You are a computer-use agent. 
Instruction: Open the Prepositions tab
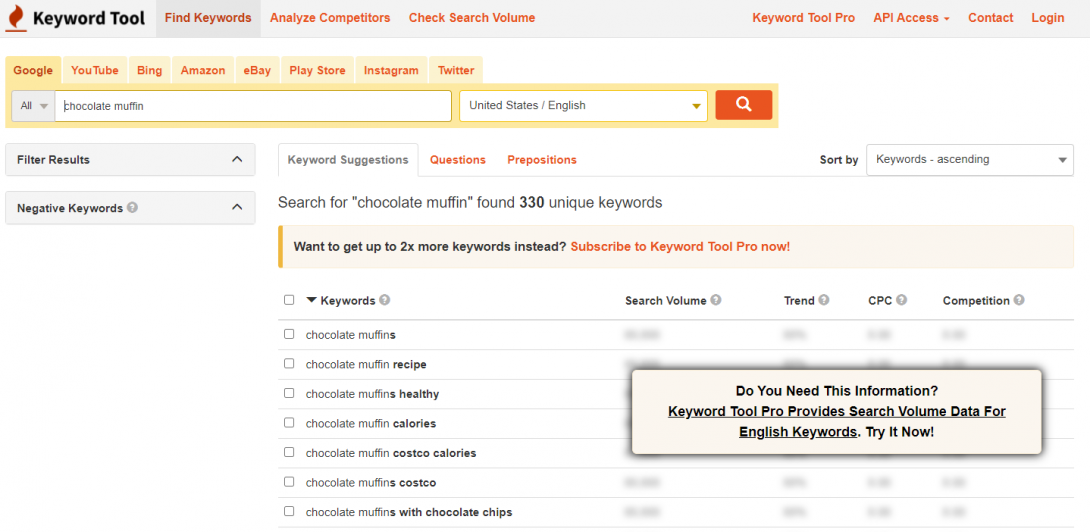pos(542,160)
